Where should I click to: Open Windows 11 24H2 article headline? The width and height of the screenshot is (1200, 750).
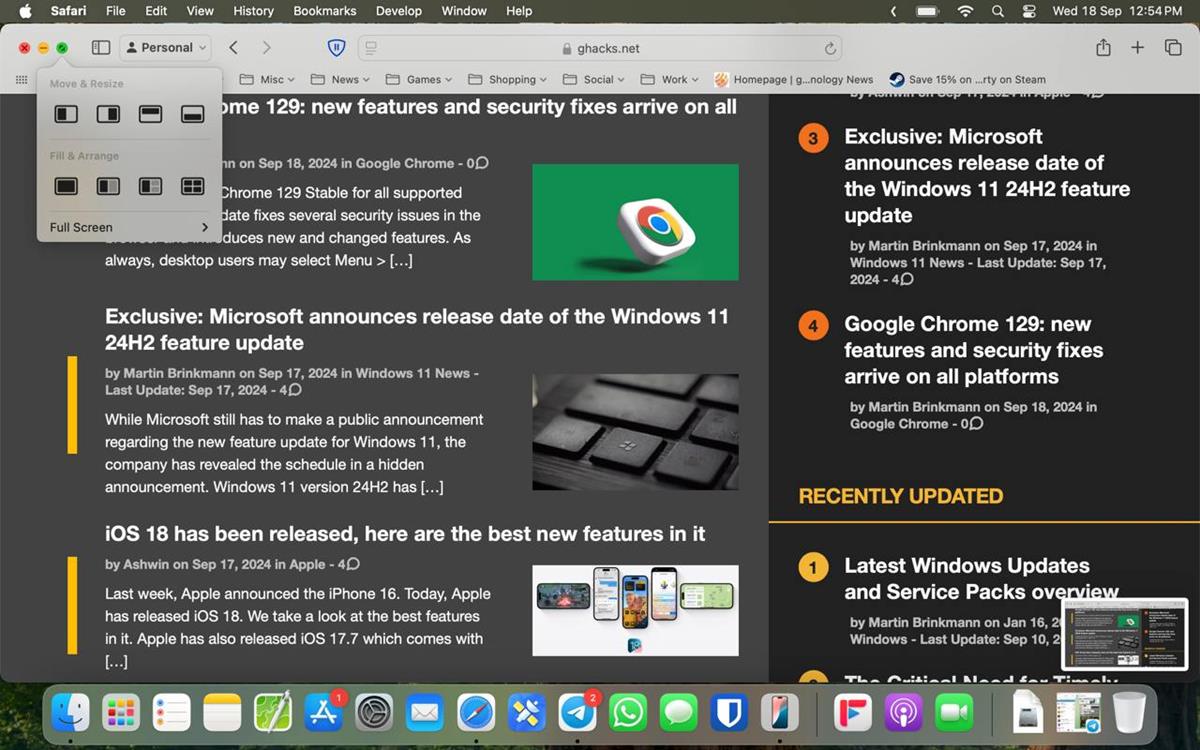tap(417, 329)
